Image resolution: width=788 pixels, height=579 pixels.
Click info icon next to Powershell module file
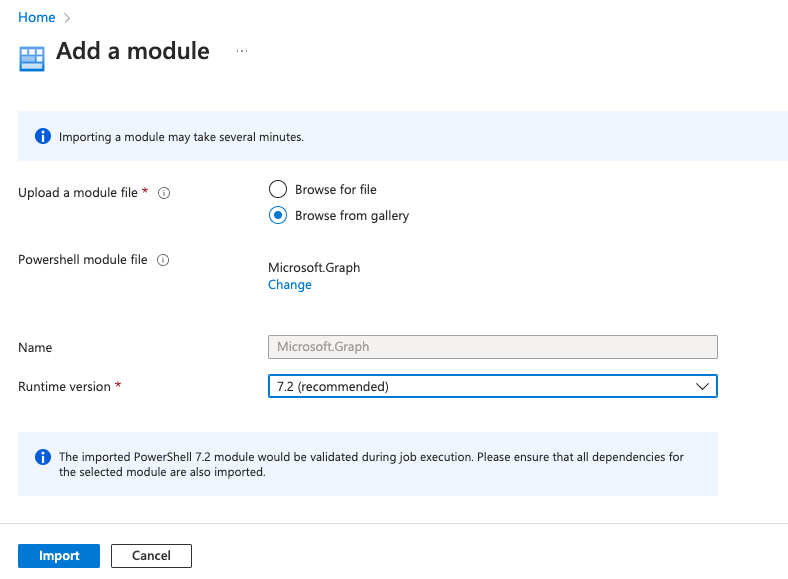[x=163, y=260]
